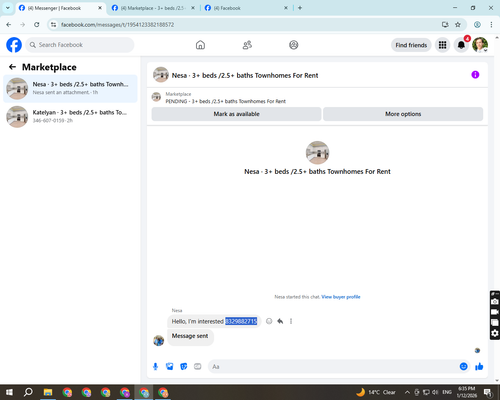
Task: Bookmark this page with star
Action: point(458,25)
